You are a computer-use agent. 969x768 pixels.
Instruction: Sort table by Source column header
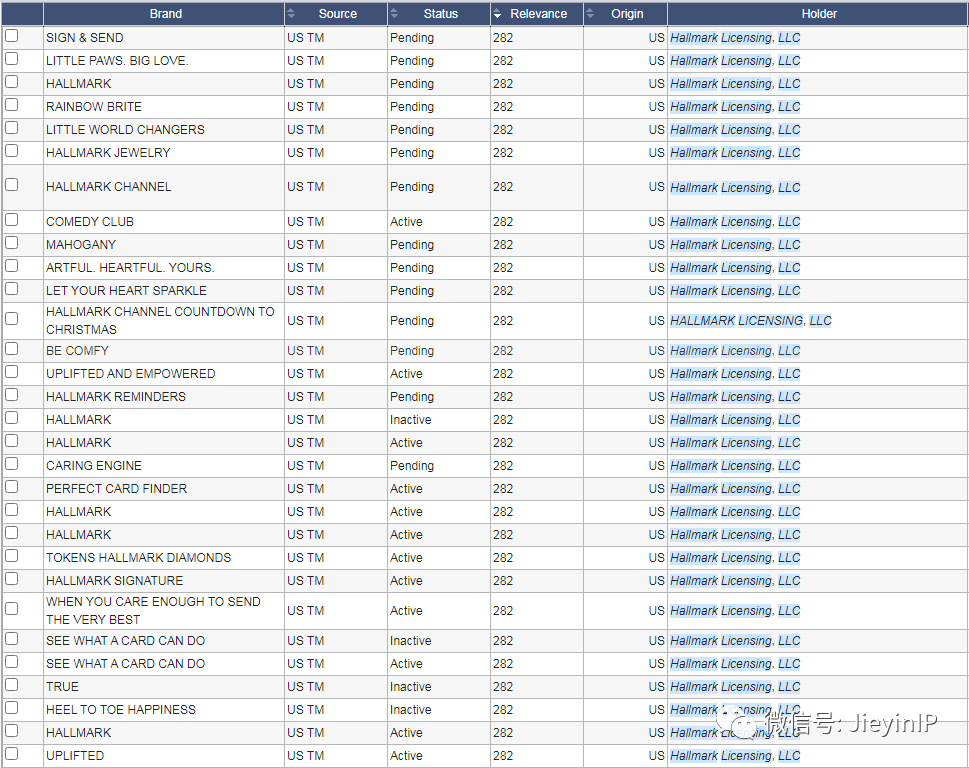[337, 14]
